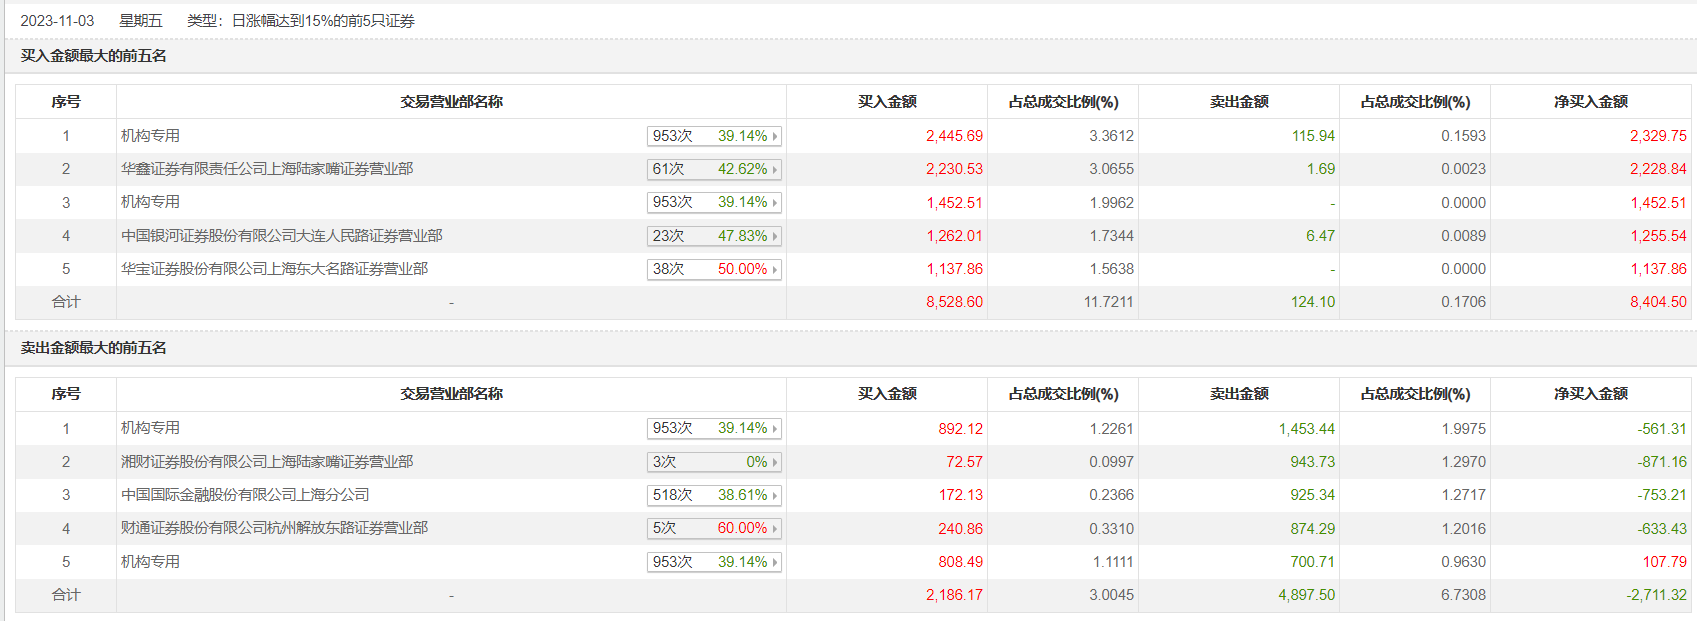This screenshot has height=621, width=1697.
Task: Click the arrow icon beside 61次 42.62%
Action: click(775, 170)
